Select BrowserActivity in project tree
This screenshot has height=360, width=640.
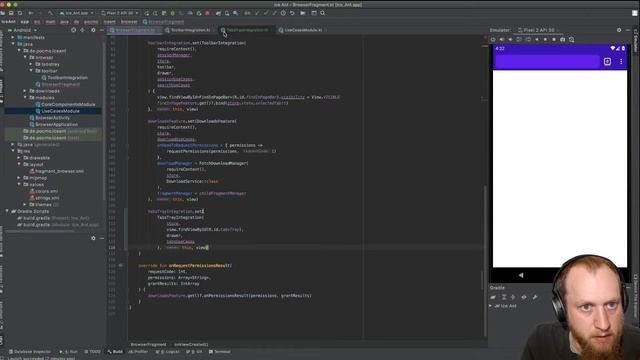pos(49,118)
